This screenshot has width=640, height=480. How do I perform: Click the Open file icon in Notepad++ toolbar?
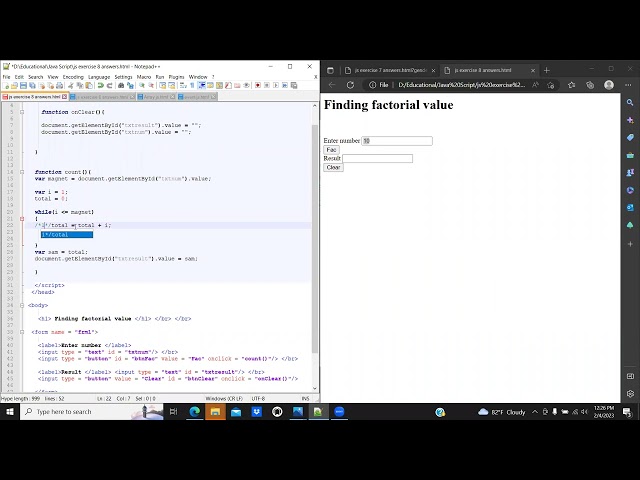point(14,85)
